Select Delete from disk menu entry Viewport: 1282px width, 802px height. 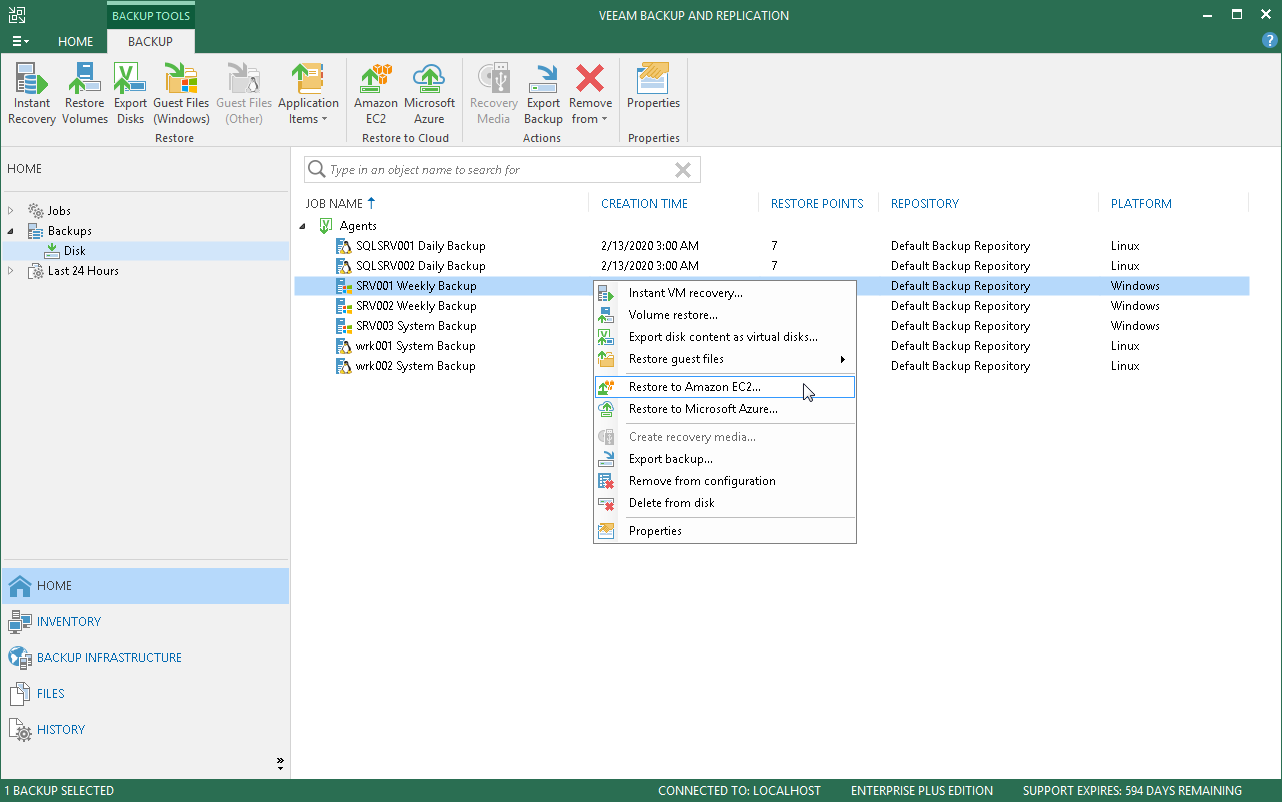pyautogui.click(x=725, y=503)
